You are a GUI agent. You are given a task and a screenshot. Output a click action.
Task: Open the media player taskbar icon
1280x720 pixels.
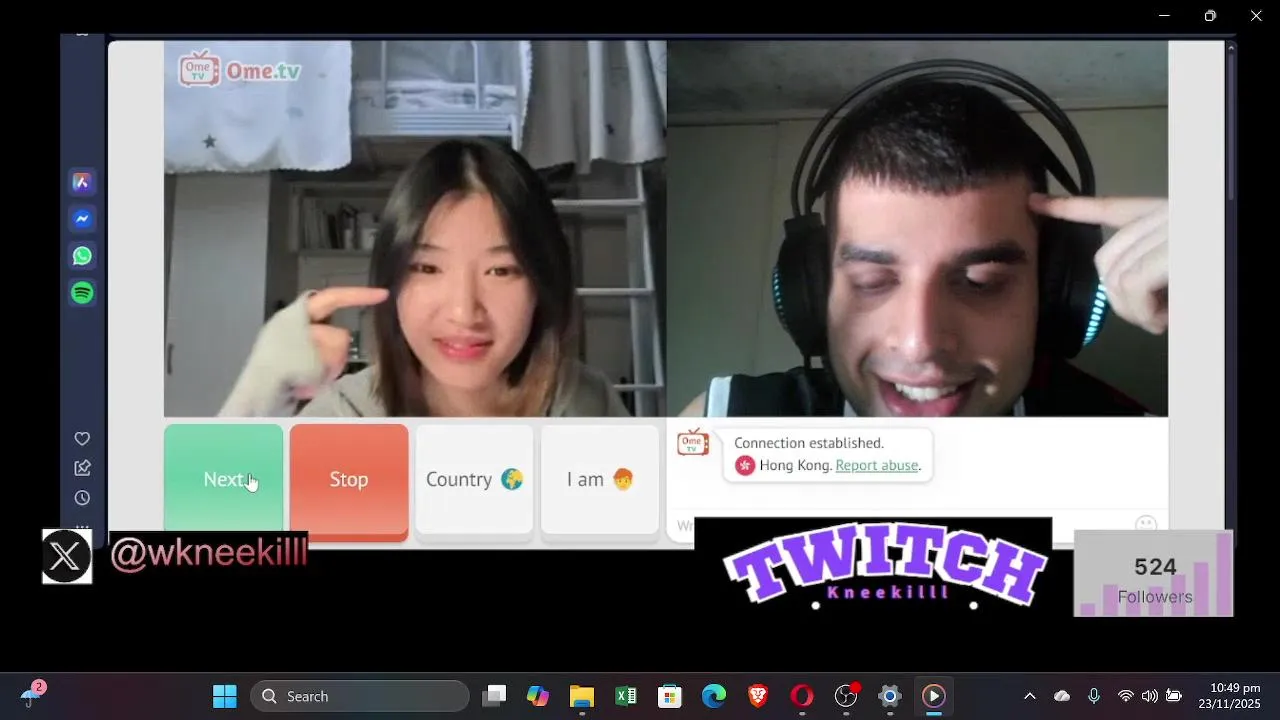click(x=934, y=696)
